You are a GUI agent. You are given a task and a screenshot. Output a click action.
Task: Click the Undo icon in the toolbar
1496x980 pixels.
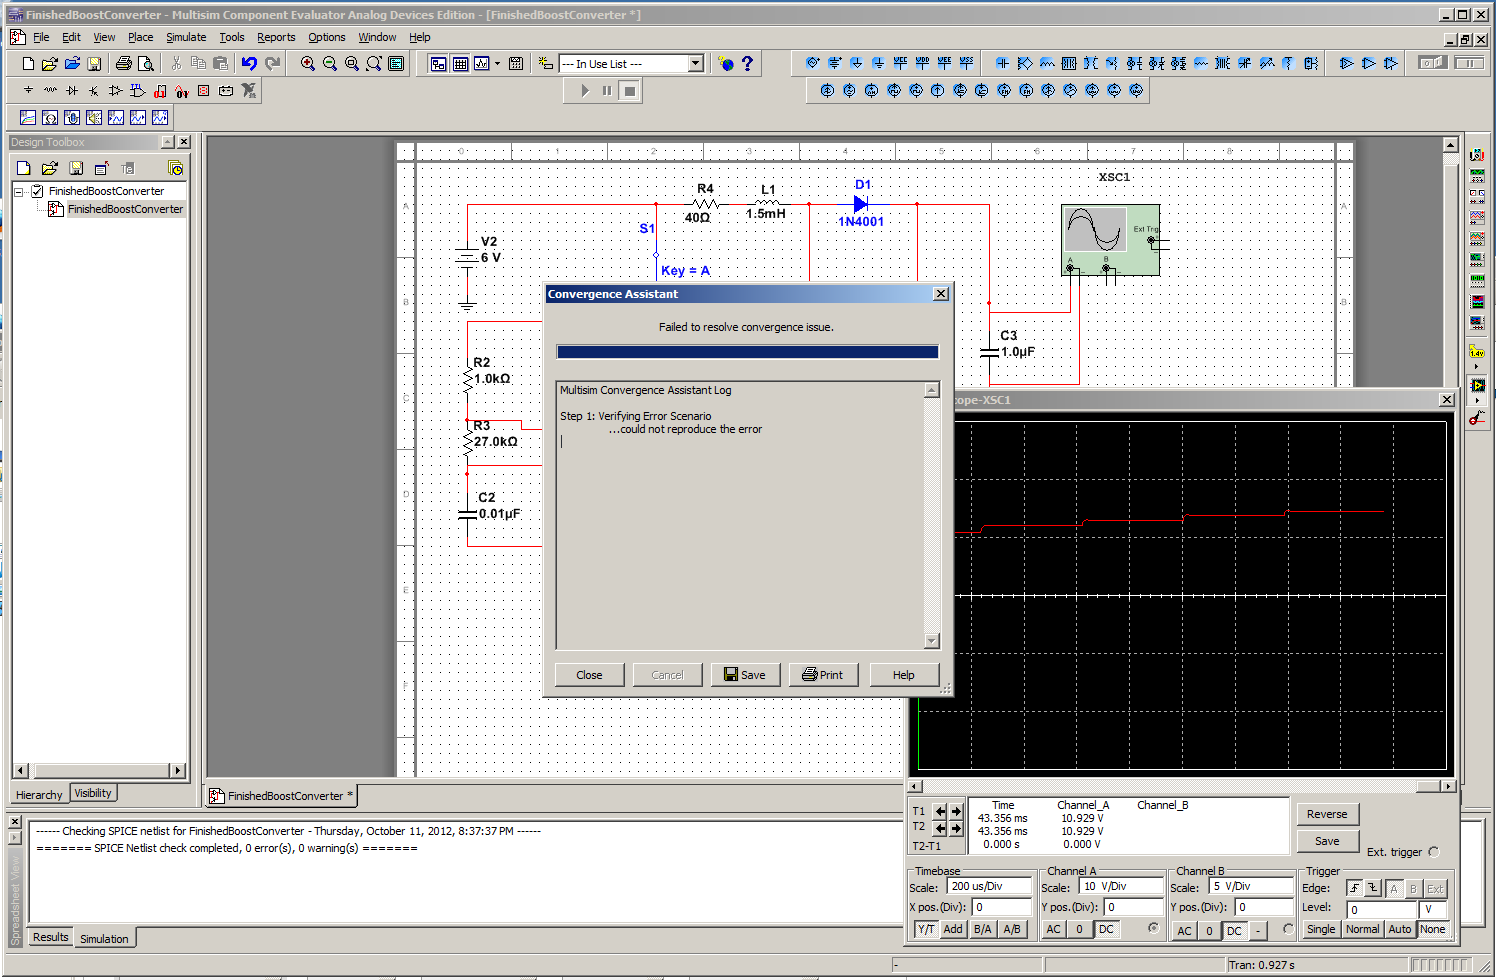(x=249, y=64)
